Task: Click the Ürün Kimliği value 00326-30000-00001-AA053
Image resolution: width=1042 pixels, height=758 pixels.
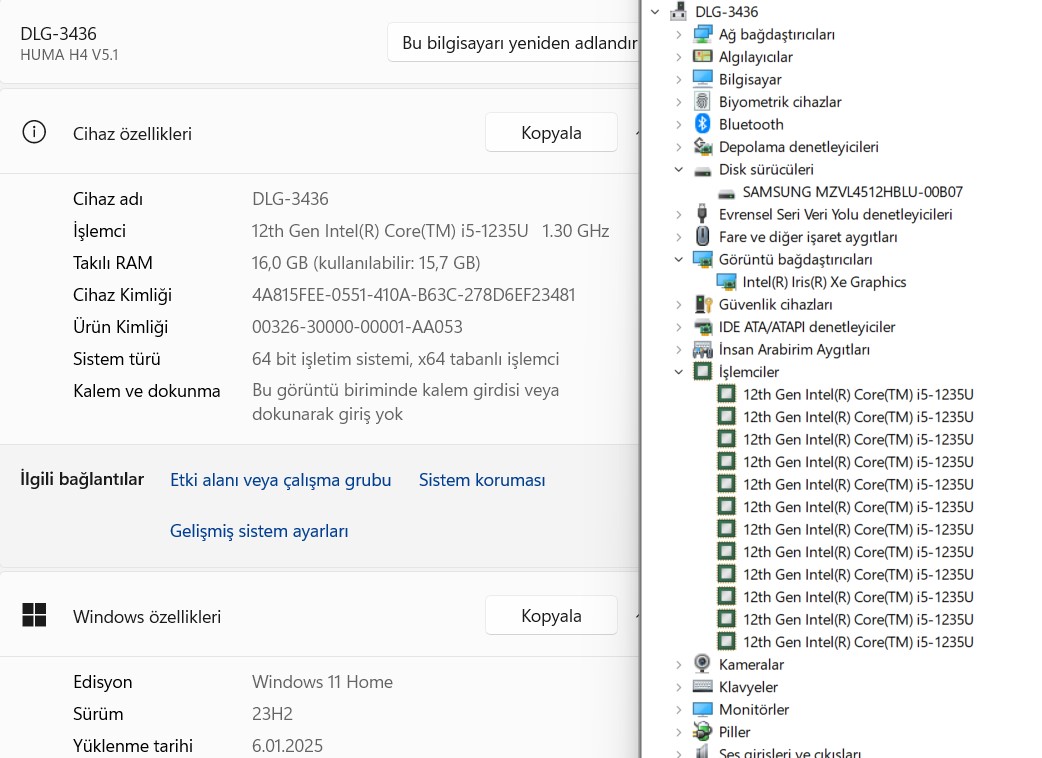Action: pos(357,326)
